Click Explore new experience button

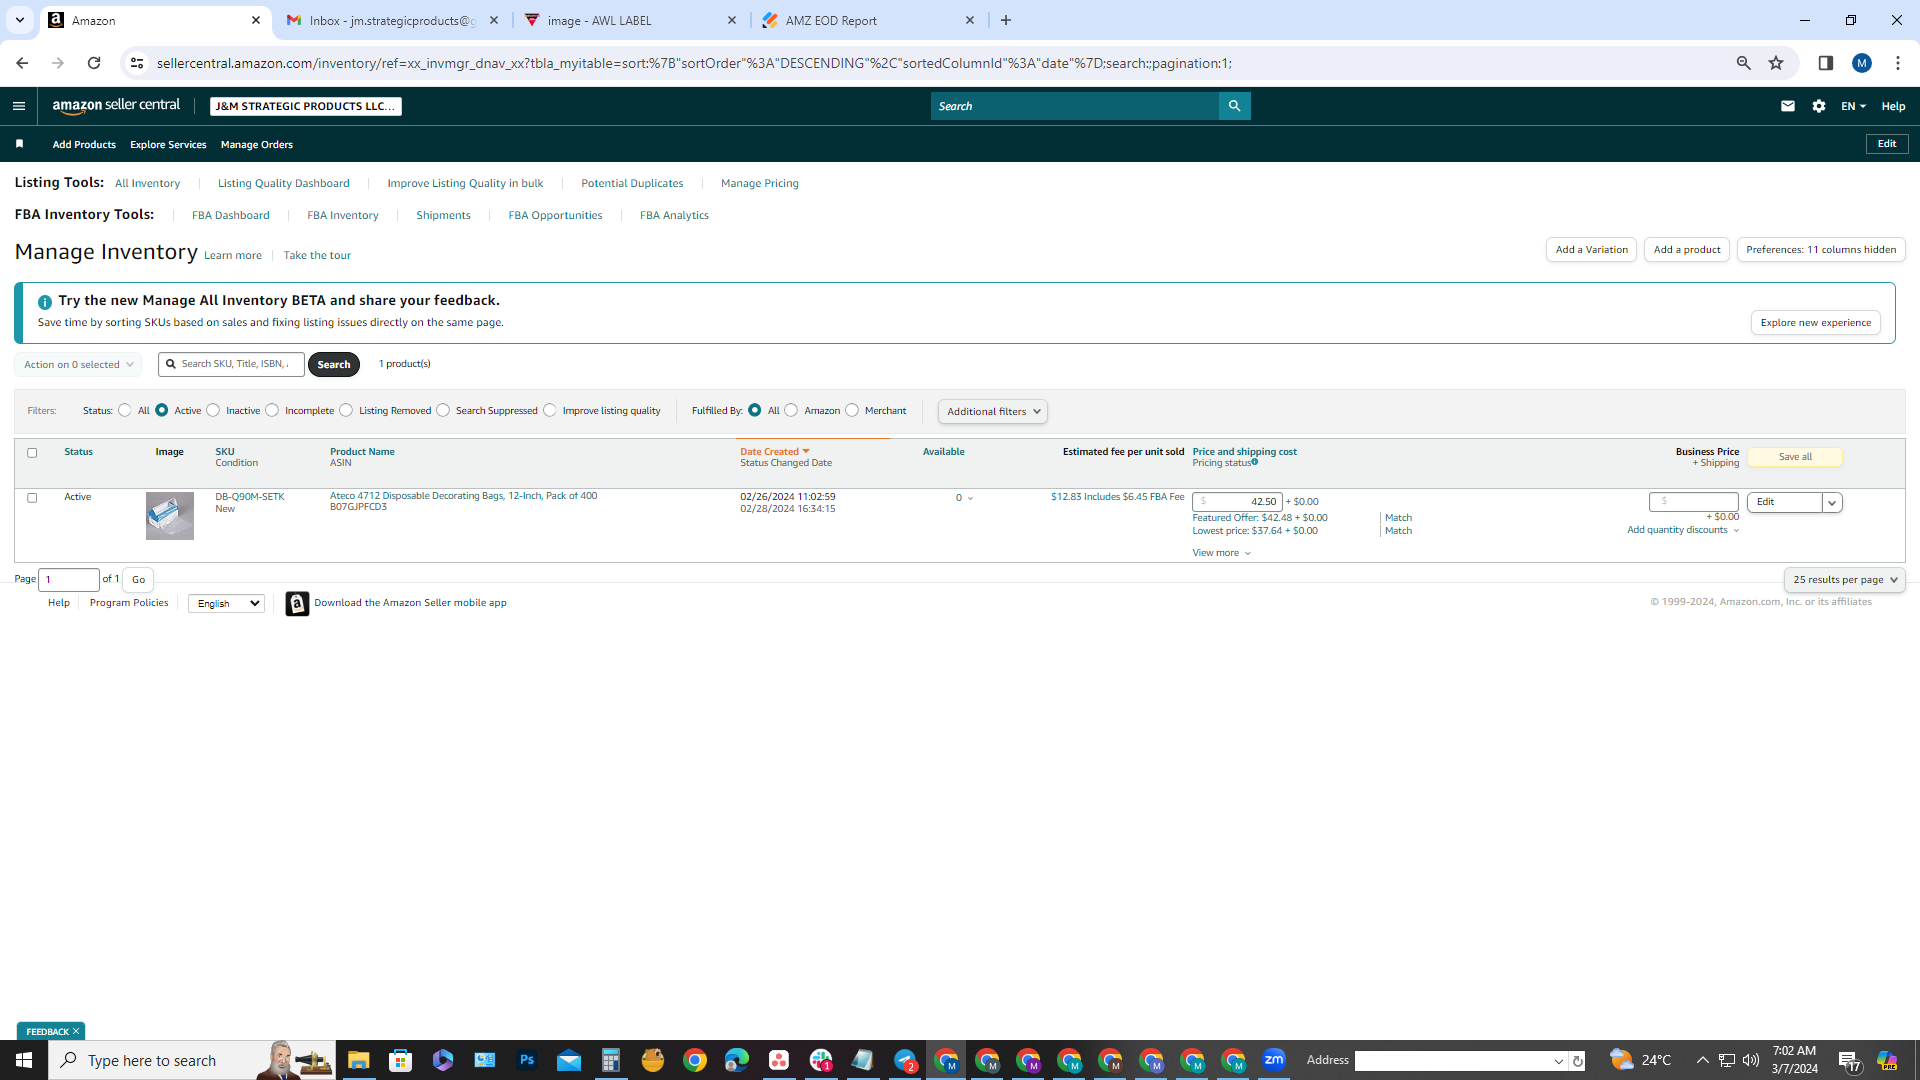click(1815, 323)
